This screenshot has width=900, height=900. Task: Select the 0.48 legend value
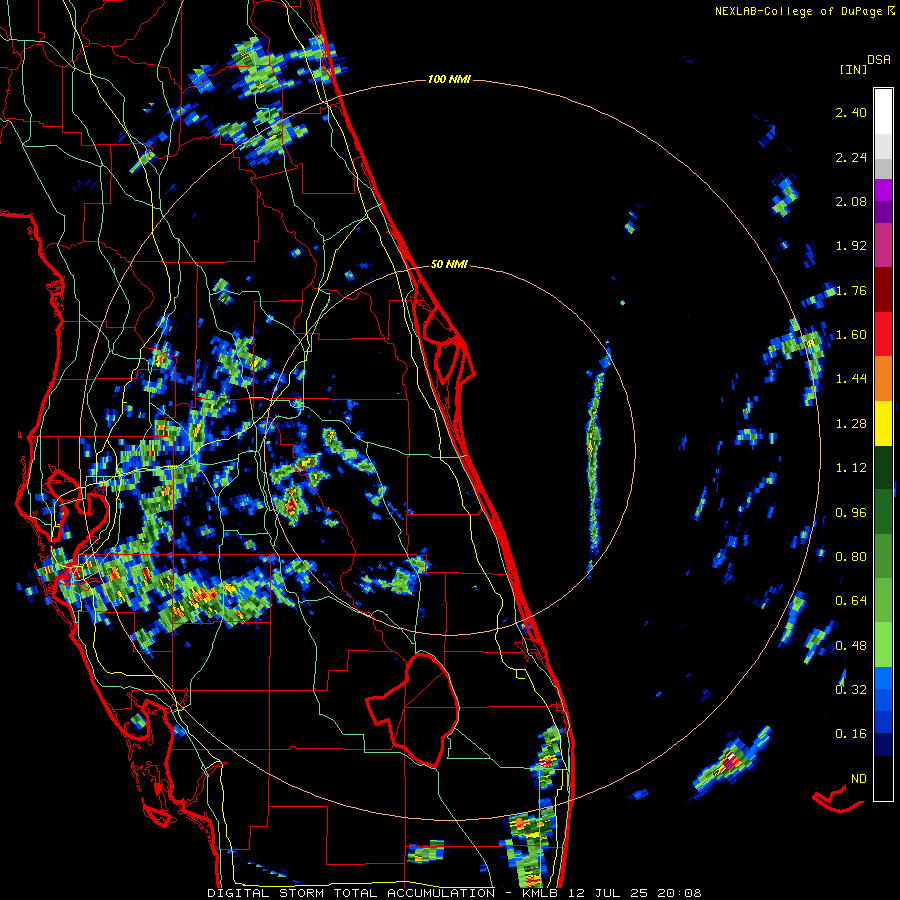pos(851,646)
